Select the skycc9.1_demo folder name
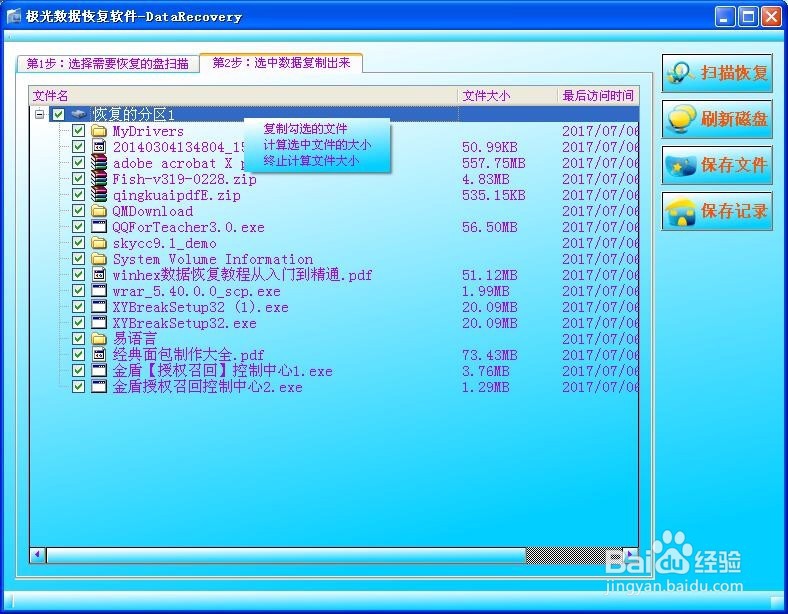 tap(164, 243)
